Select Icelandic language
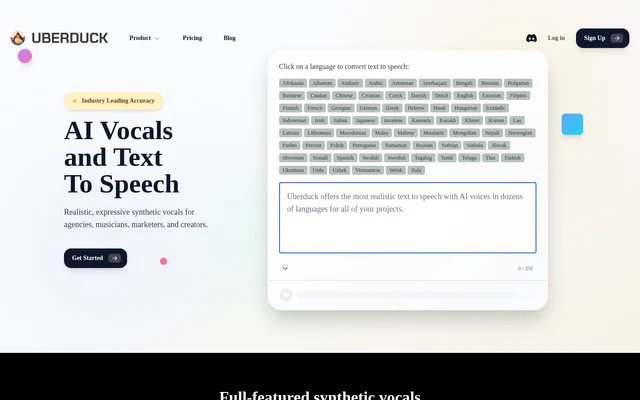Image resolution: width=640 pixels, height=400 pixels. click(x=496, y=108)
